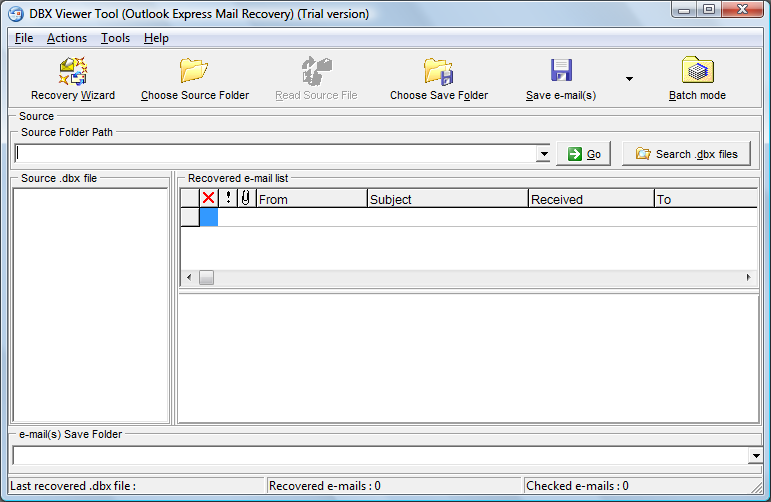The height and width of the screenshot is (502, 771).
Task: Expand the Source Folder Path dropdown
Action: [x=543, y=154]
